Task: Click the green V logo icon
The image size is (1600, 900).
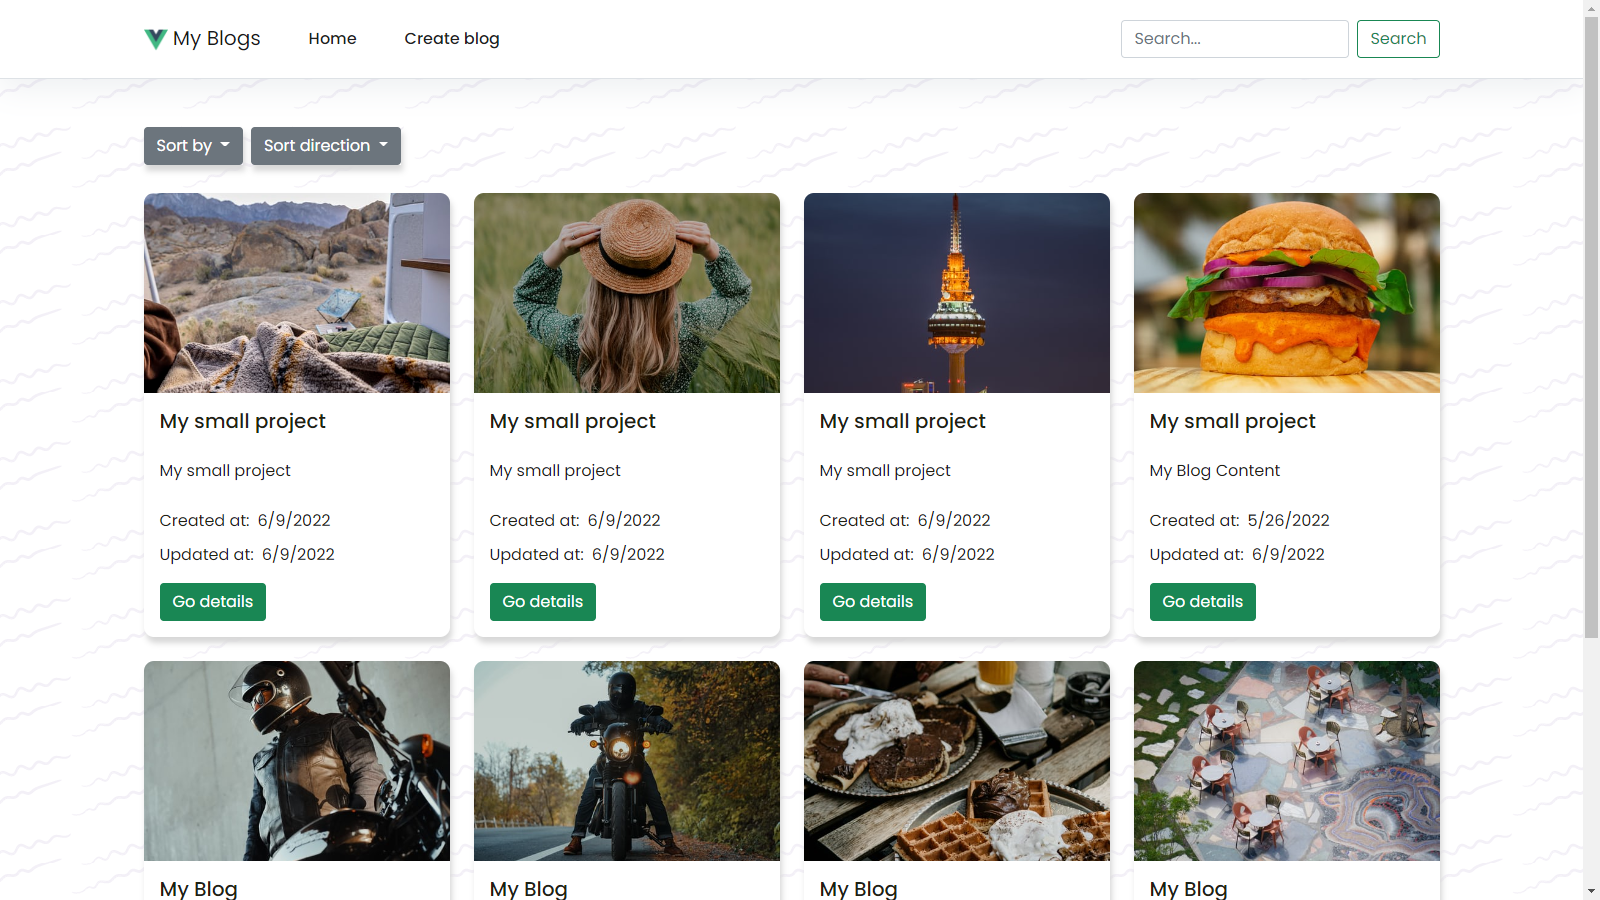Action: (155, 39)
